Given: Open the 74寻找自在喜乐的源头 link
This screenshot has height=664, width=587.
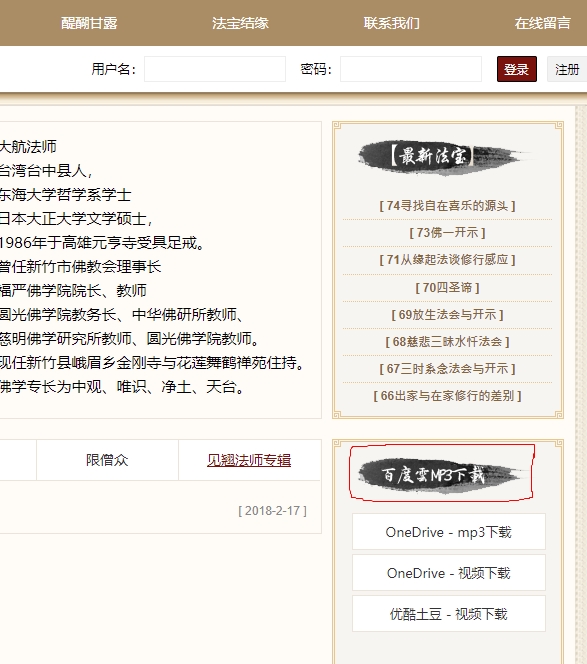Looking at the screenshot, I should pyautogui.click(x=447, y=206).
